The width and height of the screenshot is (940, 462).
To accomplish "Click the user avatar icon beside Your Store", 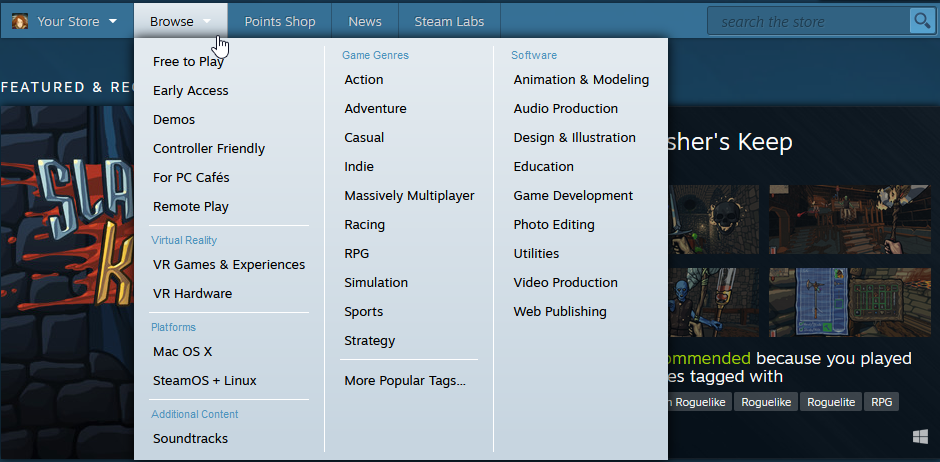I will pos(20,22).
